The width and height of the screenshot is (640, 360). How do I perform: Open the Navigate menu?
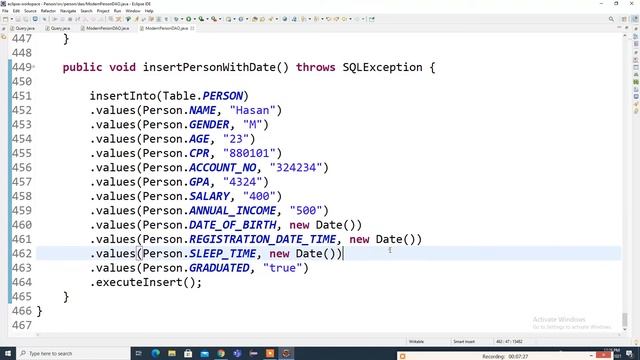click(68, 11)
